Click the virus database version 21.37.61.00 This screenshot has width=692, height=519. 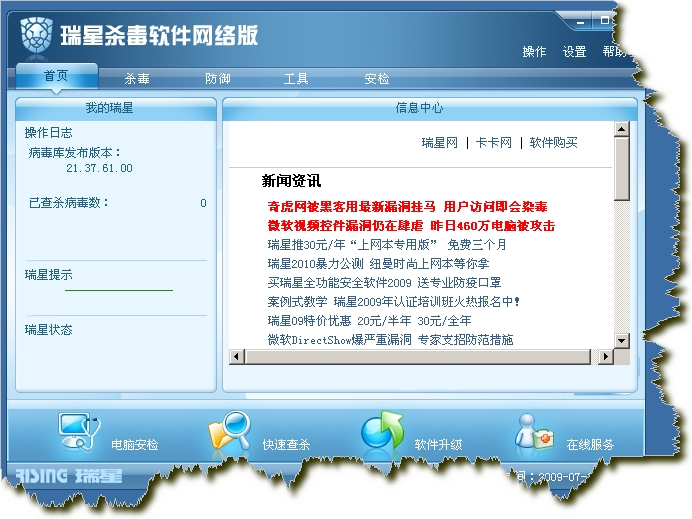[99, 168]
